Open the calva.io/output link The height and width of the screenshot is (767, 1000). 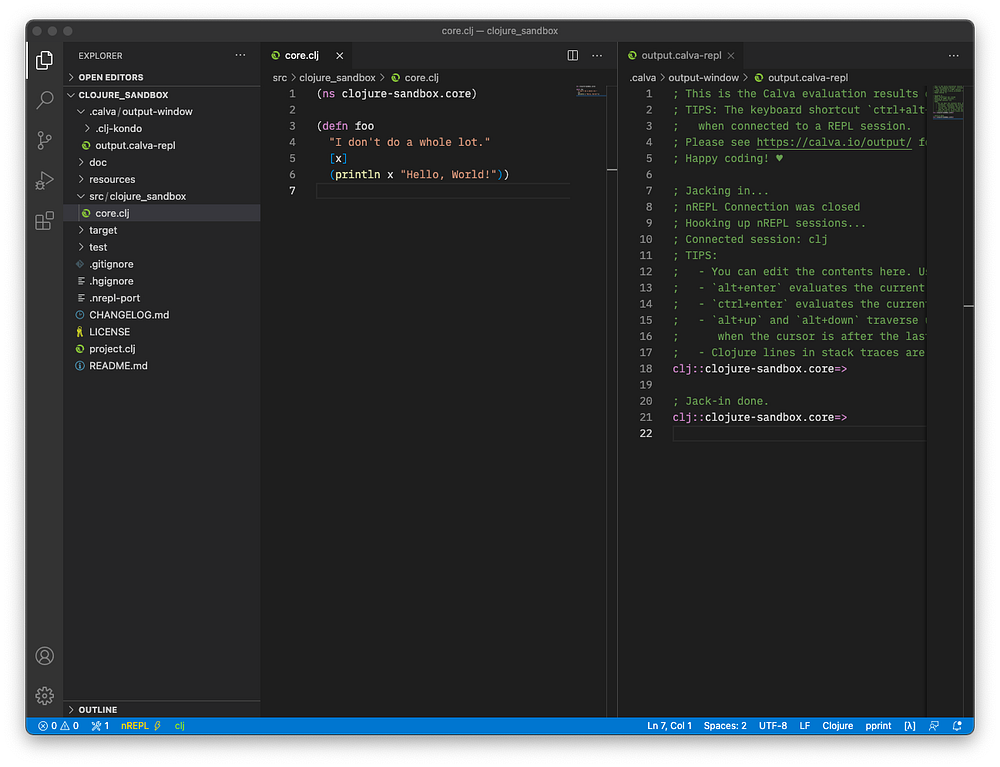point(834,142)
